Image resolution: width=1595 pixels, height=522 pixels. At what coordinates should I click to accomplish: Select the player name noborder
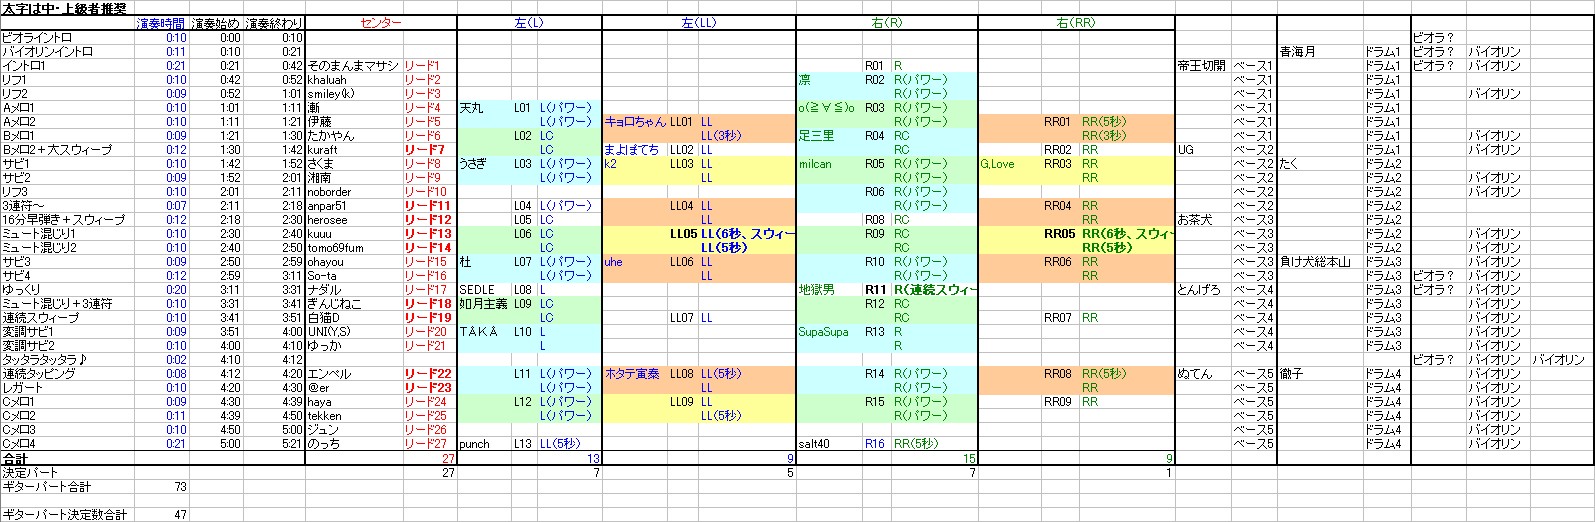coord(353,191)
